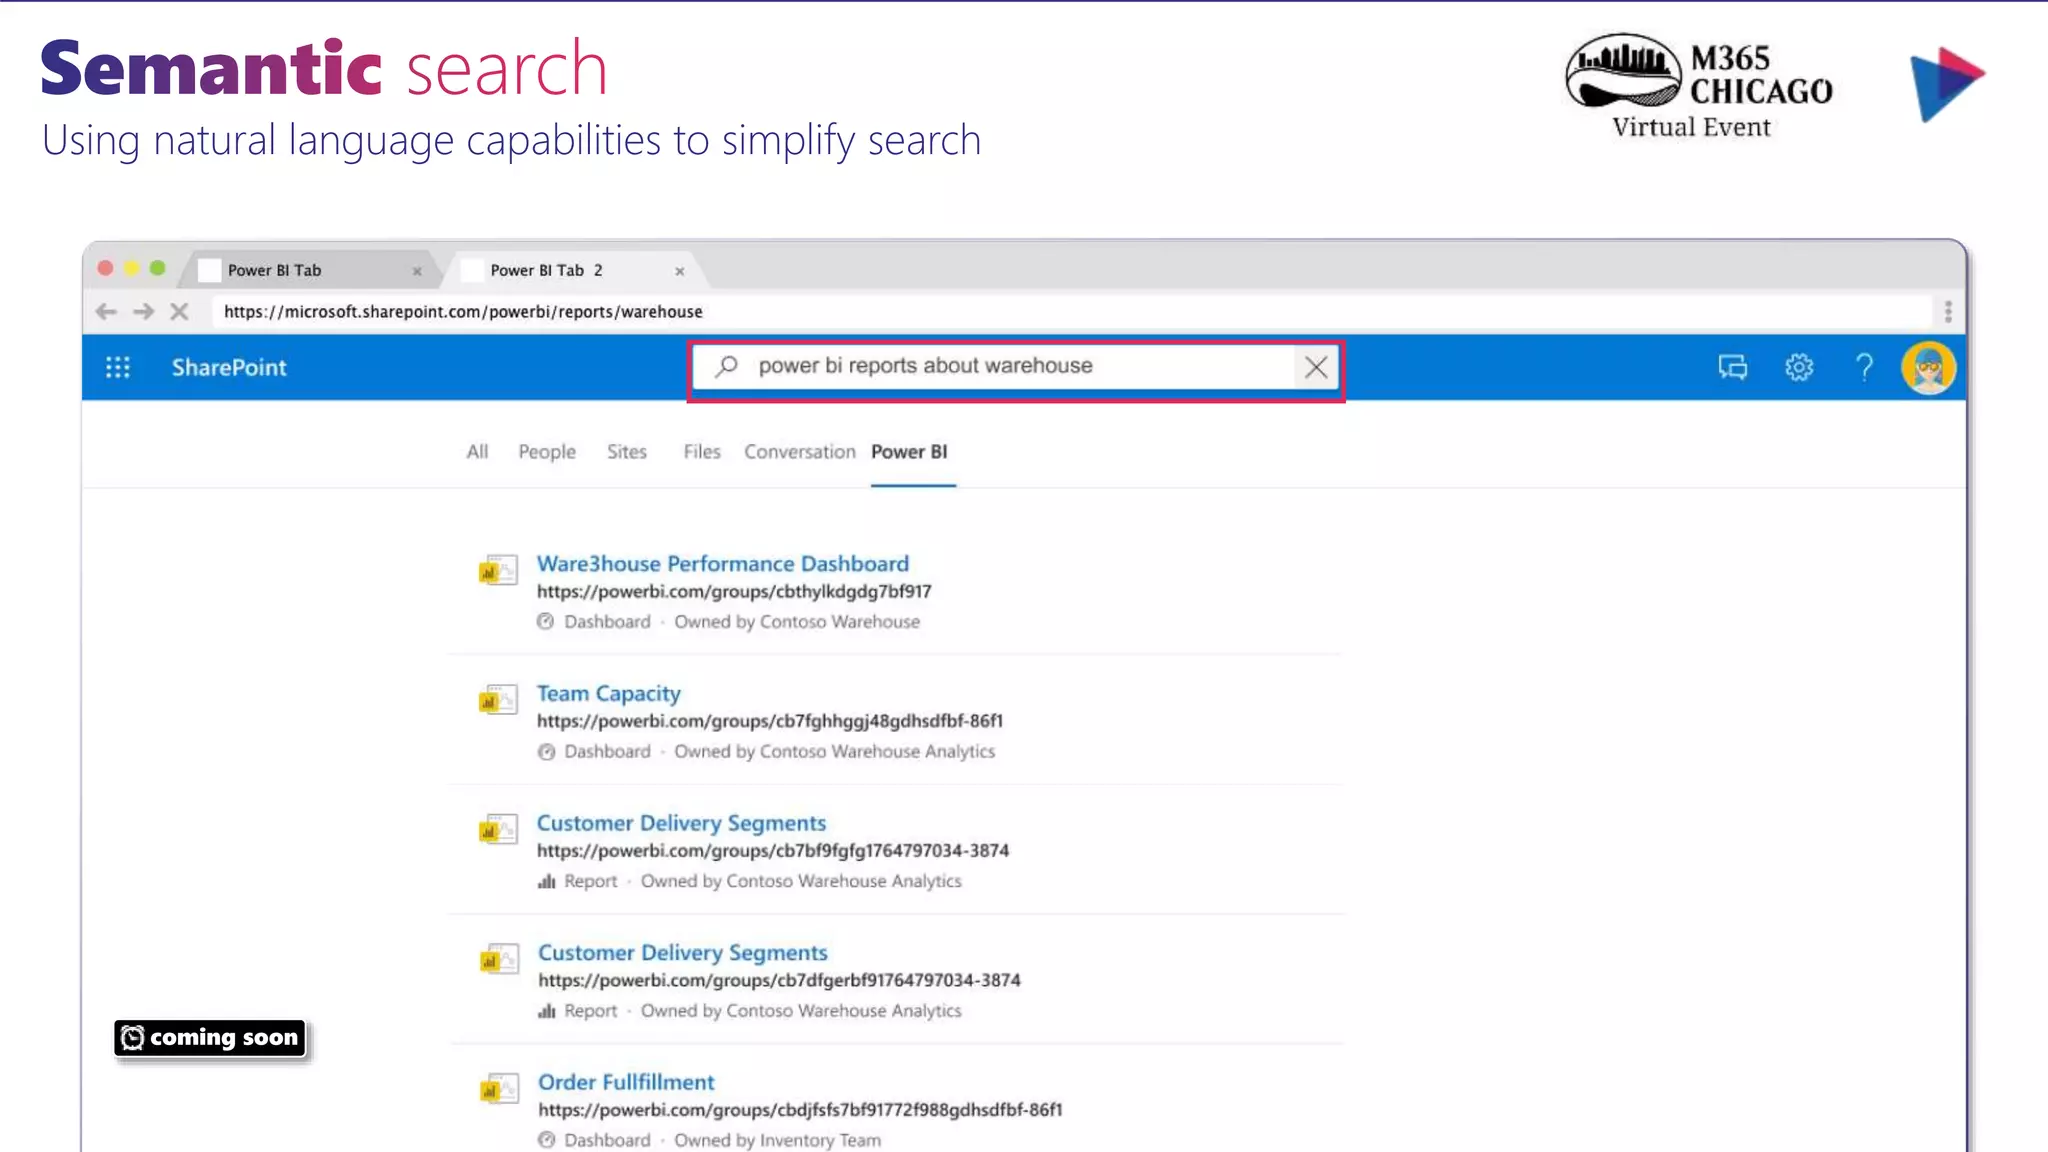The image size is (2048, 1152).
Task: Open Ware3house Performance Dashboard result
Action: pyautogui.click(x=723, y=564)
